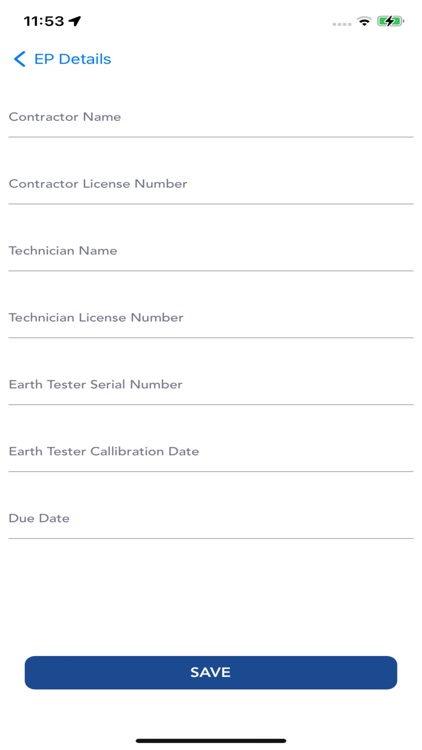Tap the cellular signal dots indicator
The image size is (422, 750).
342,23
